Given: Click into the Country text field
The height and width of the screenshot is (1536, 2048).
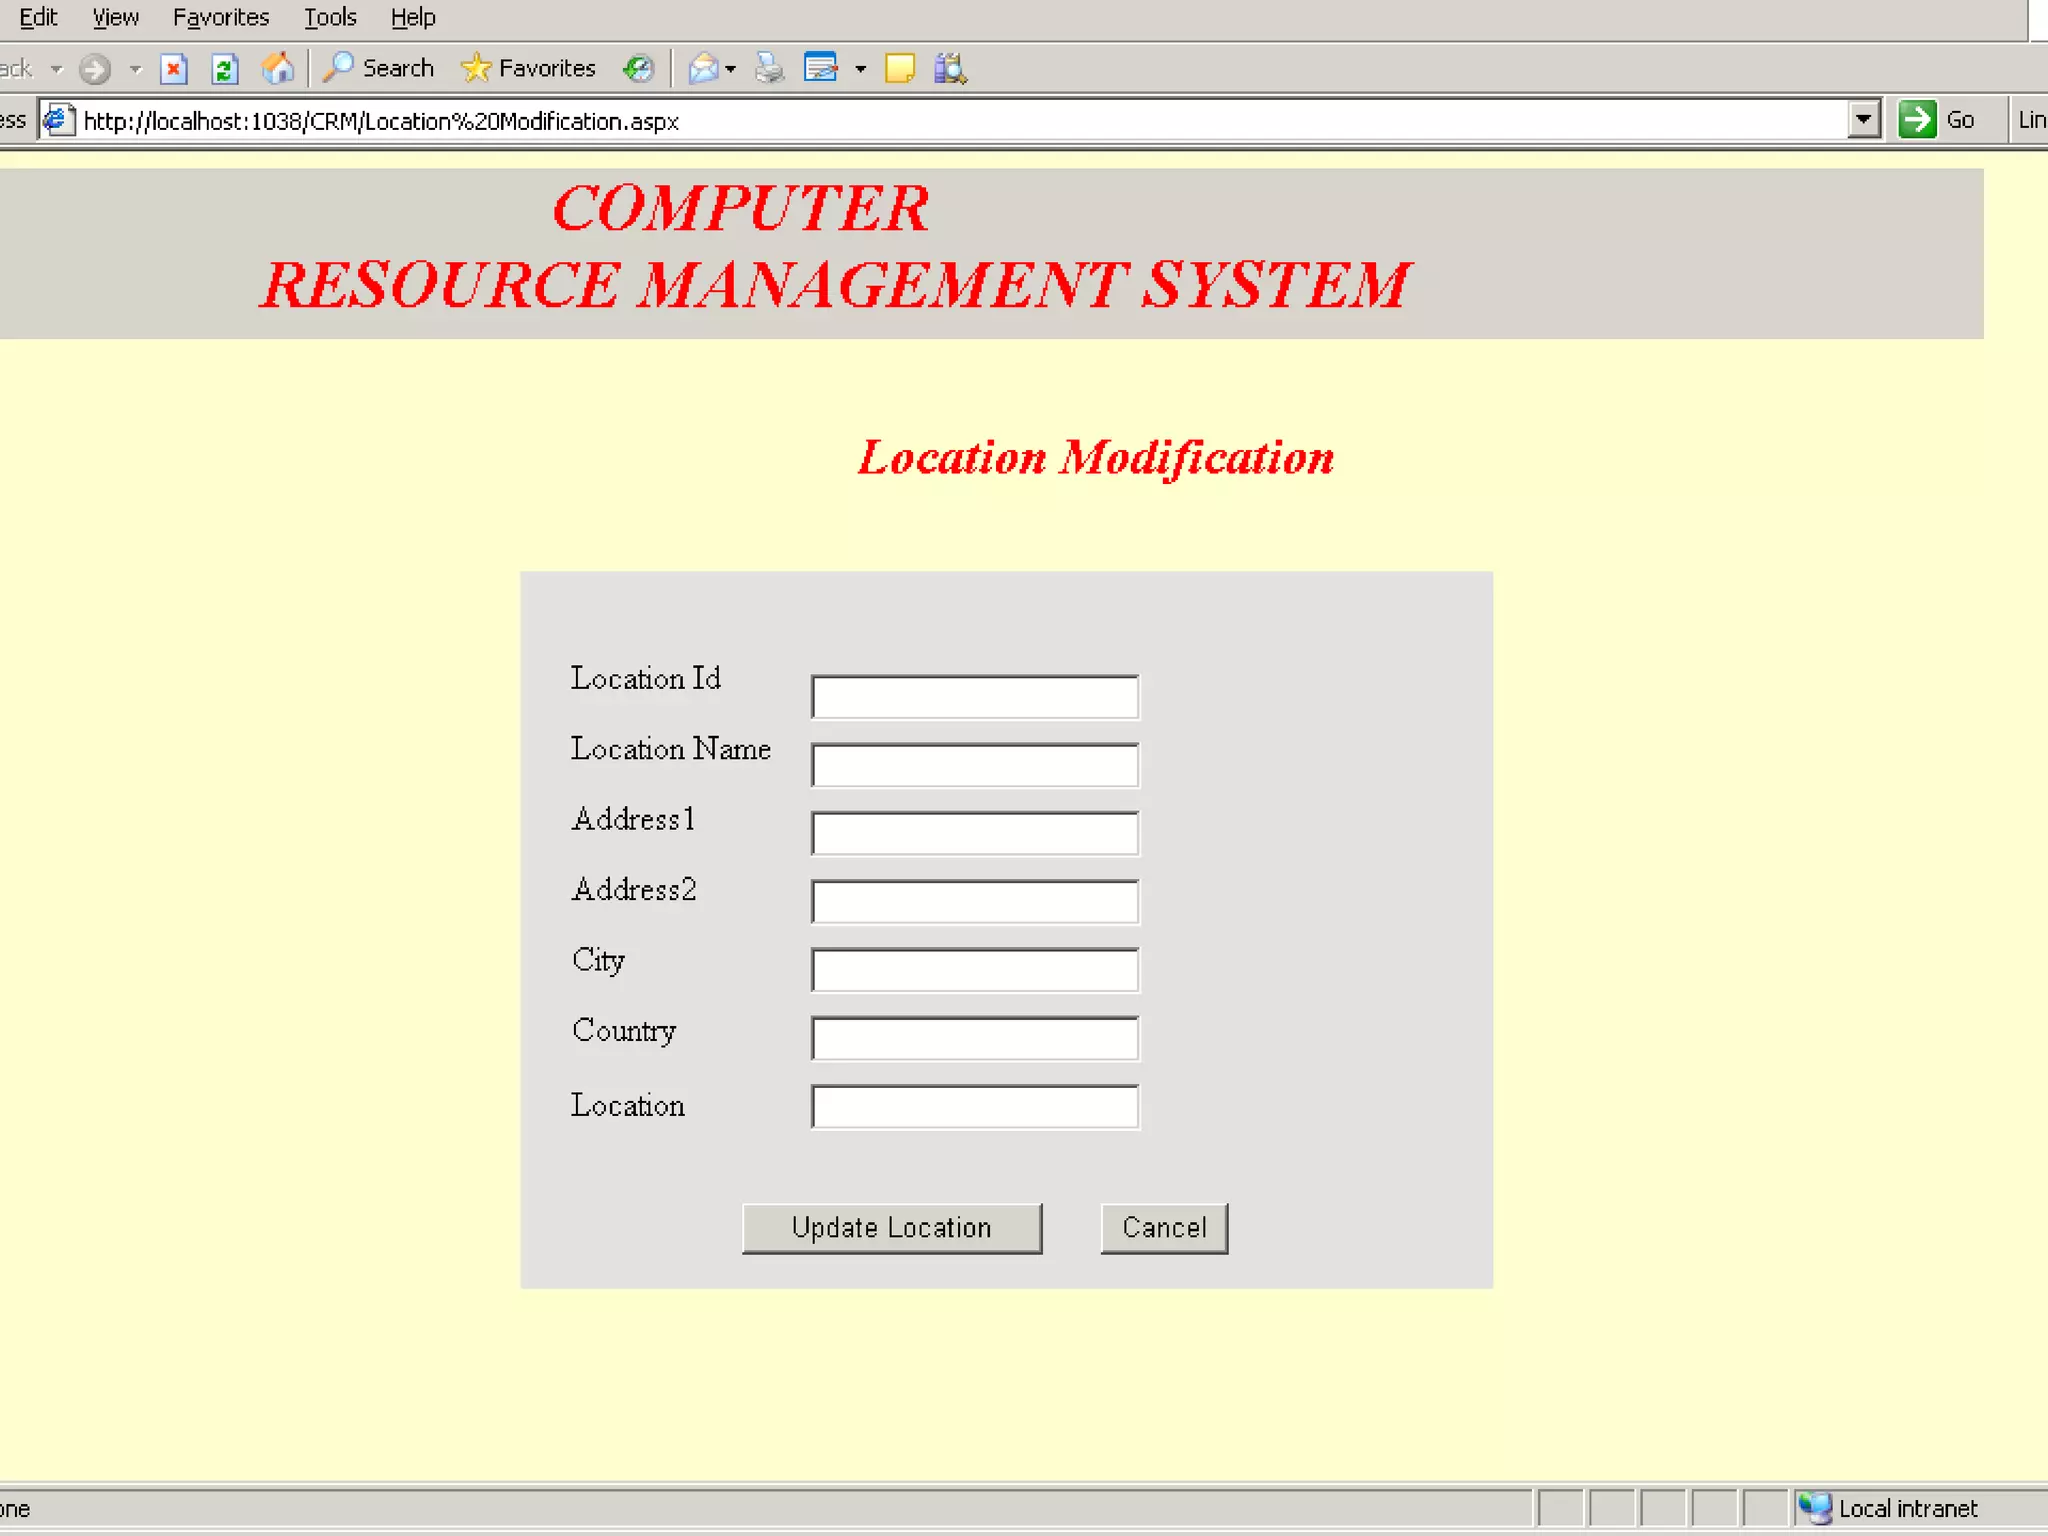Looking at the screenshot, I should pos(974,1038).
